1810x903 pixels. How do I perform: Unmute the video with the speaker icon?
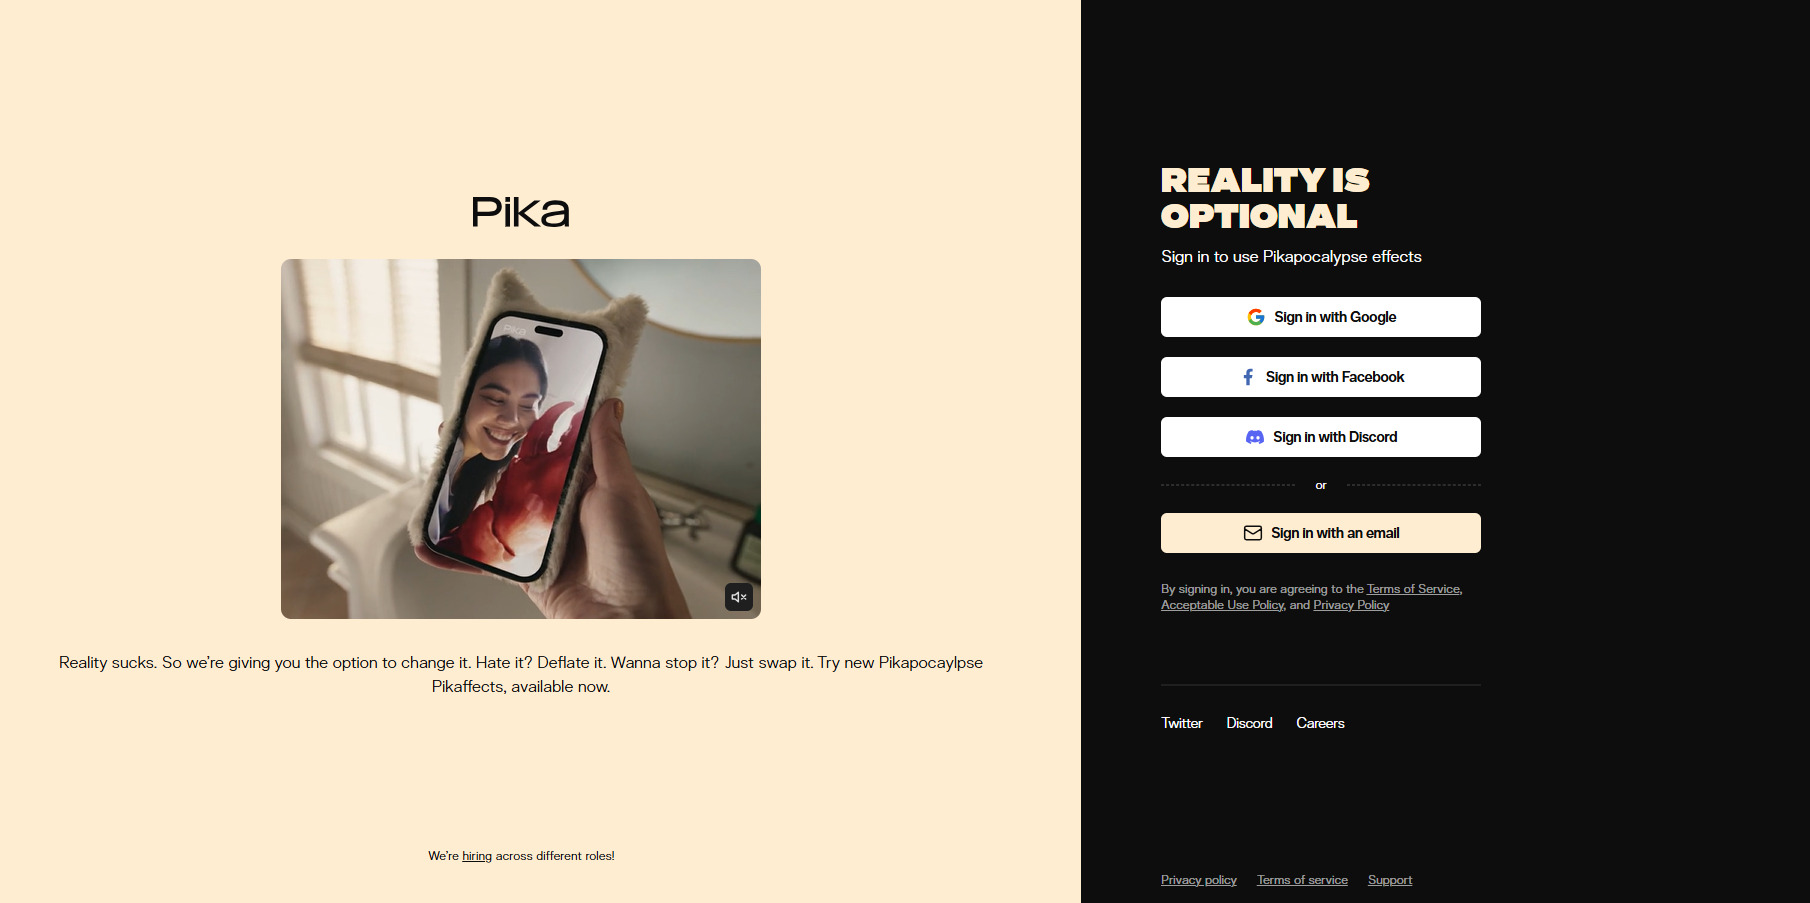[x=739, y=597]
